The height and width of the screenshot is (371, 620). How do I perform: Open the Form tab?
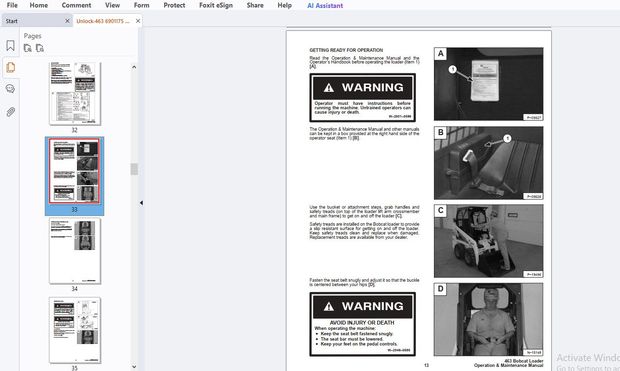142,5
